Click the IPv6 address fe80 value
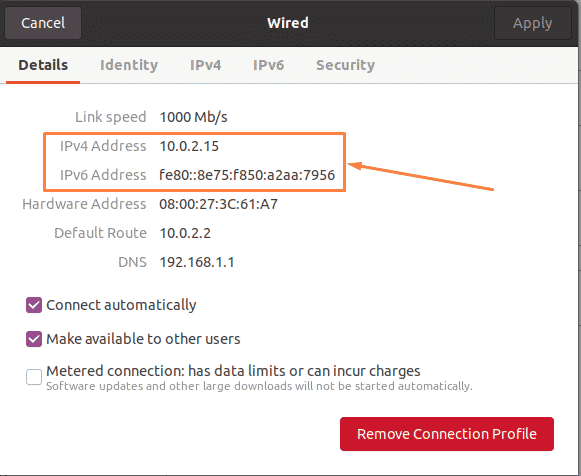Screen dimensions: 581x476 pos(247,175)
